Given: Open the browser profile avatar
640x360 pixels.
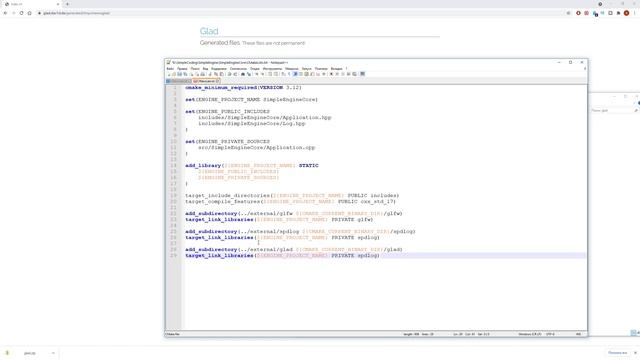Looking at the screenshot, I should (x=626, y=13).
